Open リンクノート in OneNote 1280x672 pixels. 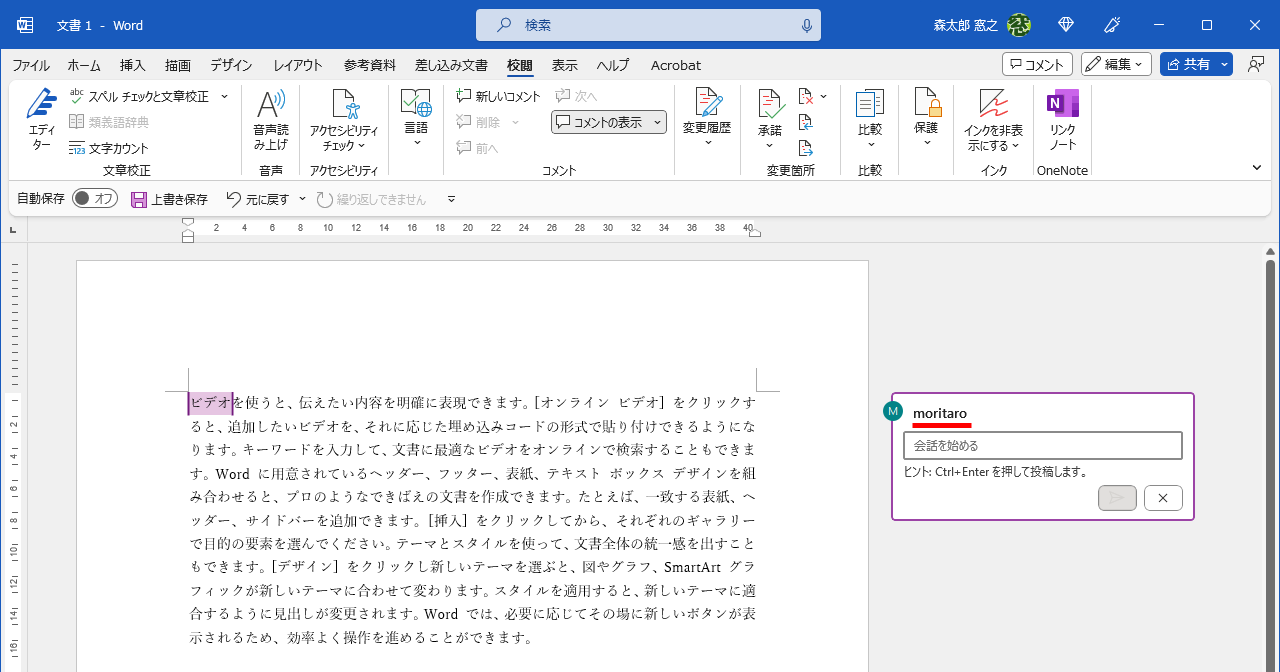1061,120
